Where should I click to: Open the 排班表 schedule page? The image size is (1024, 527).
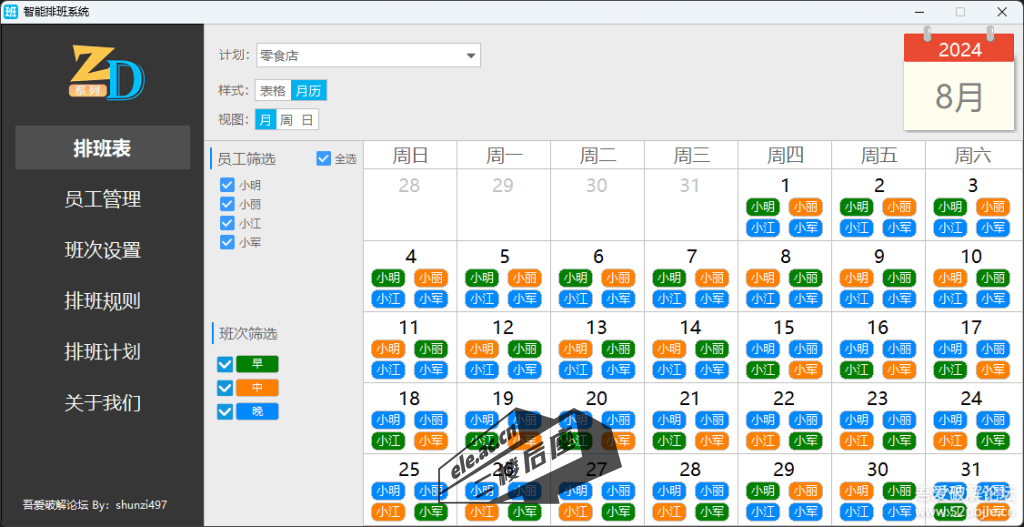[x=103, y=148]
